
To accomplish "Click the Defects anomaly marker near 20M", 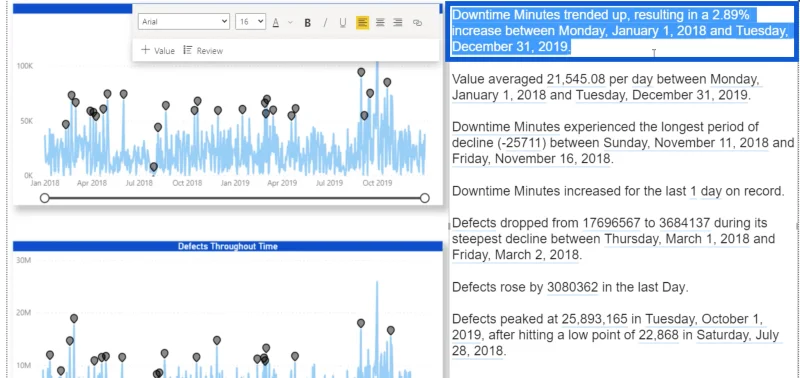I will [74, 318].
